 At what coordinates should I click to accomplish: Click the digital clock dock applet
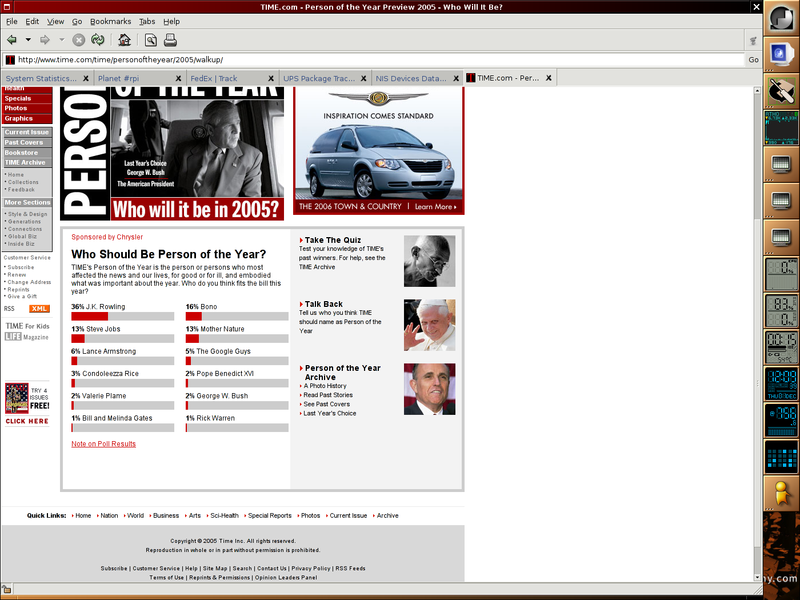pos(782,383)
